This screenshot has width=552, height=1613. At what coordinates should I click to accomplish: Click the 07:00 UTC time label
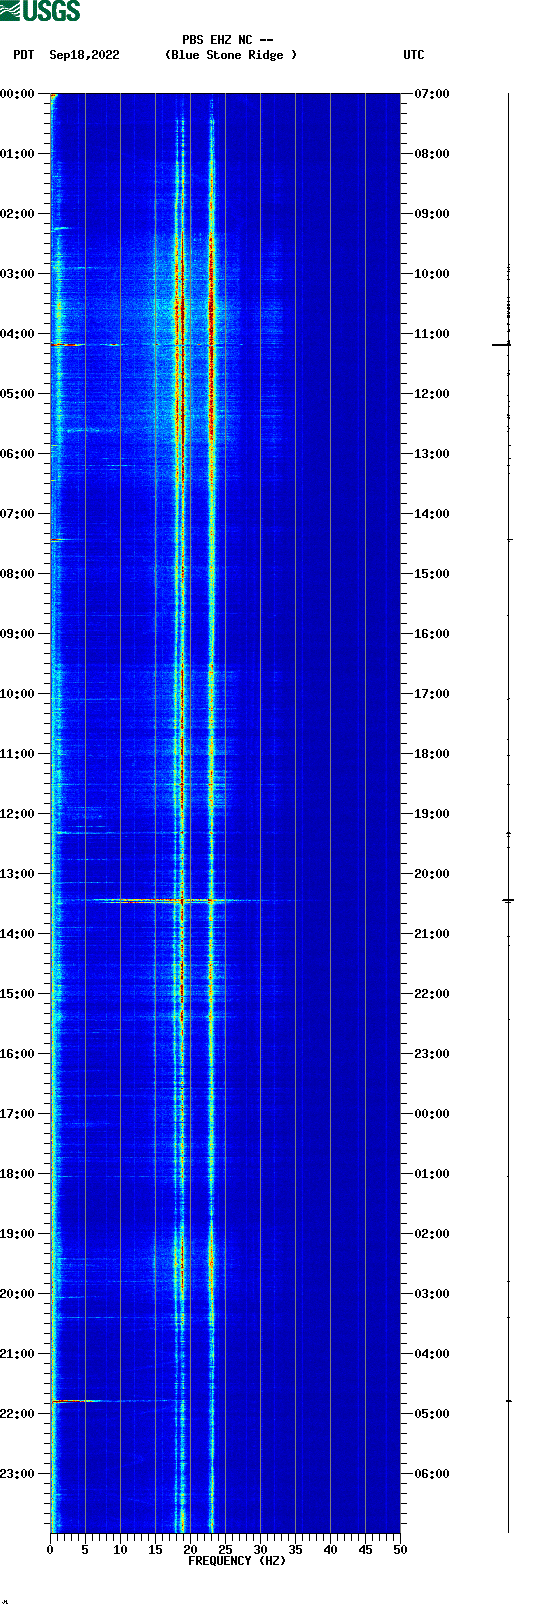click(432, 94)
